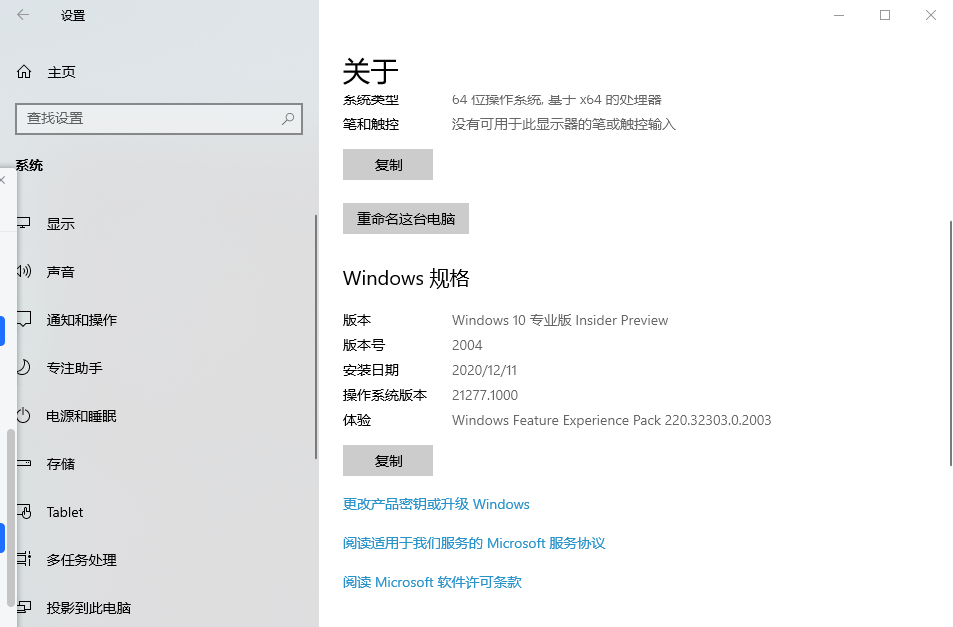Image resolution: width=953 pixels, height=627 pixels.
Task: Click the house icon beside 主页
Action: (x=24, y=72)
